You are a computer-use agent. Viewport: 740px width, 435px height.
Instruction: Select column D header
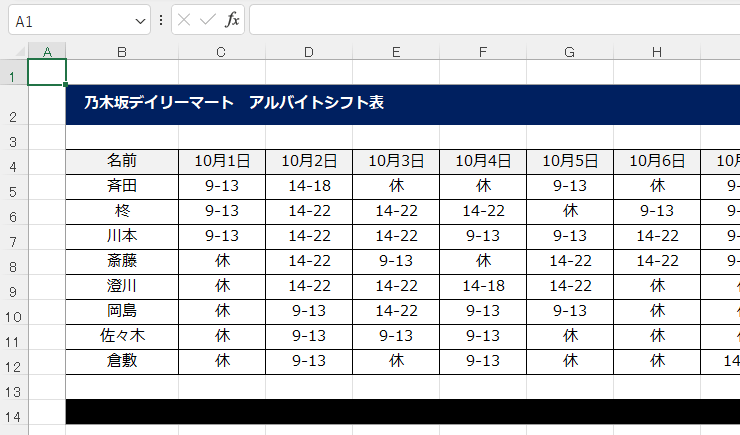(309, 51)
